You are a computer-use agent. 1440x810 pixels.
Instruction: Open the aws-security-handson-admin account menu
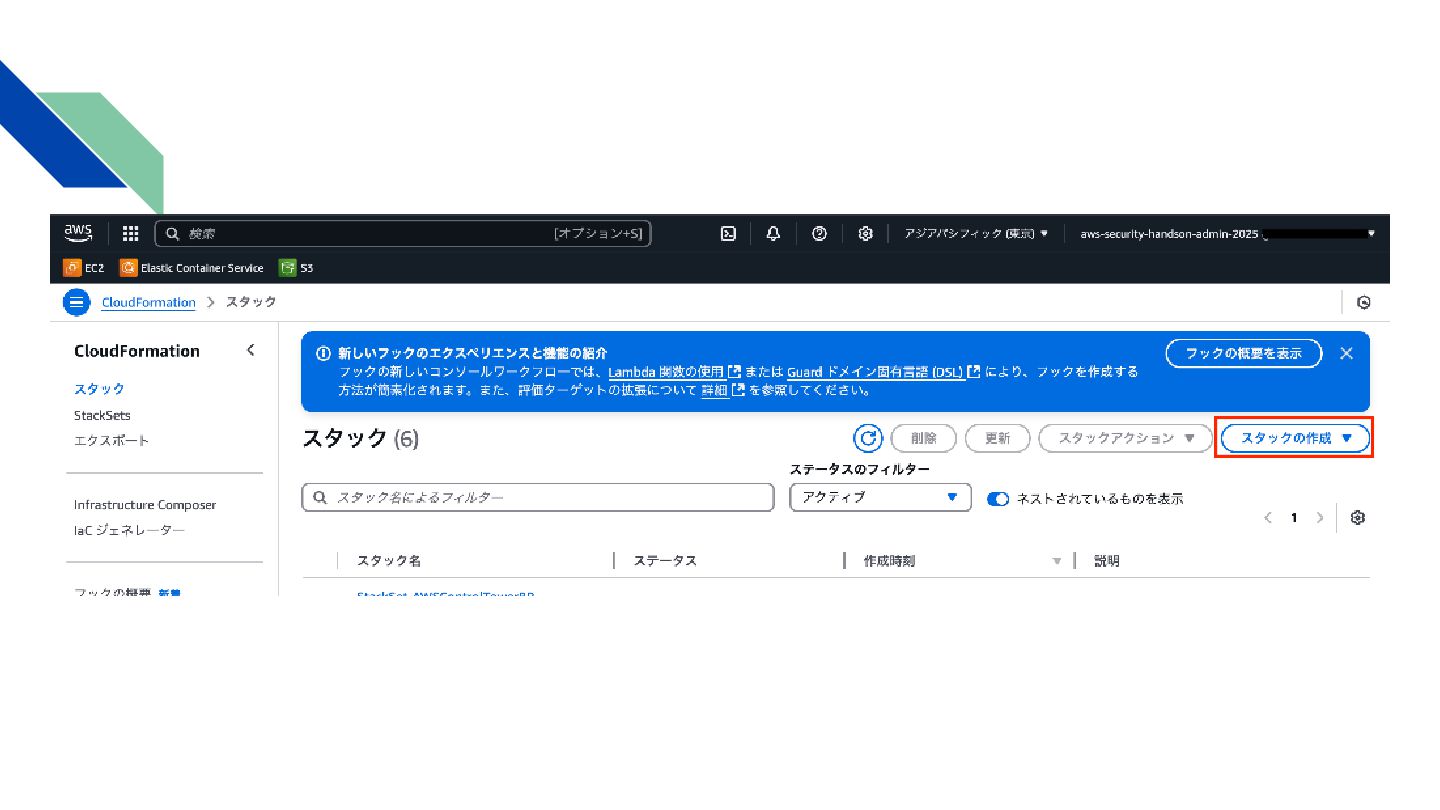1227,233
